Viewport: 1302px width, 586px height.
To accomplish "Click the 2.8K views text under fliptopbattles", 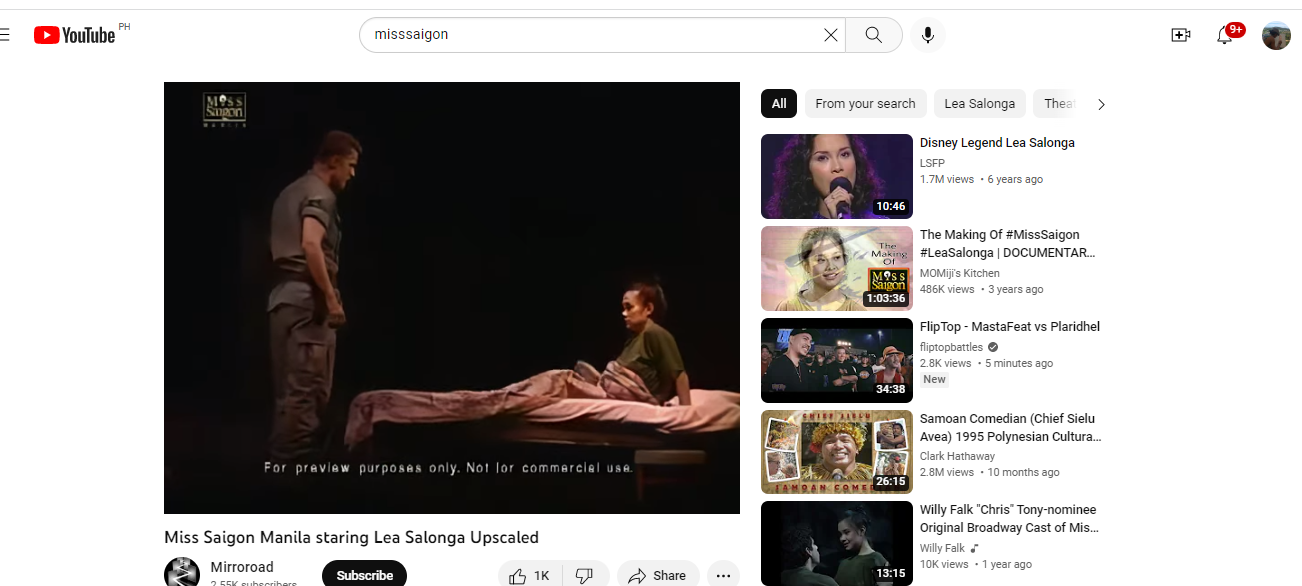I will click(945, 364).
